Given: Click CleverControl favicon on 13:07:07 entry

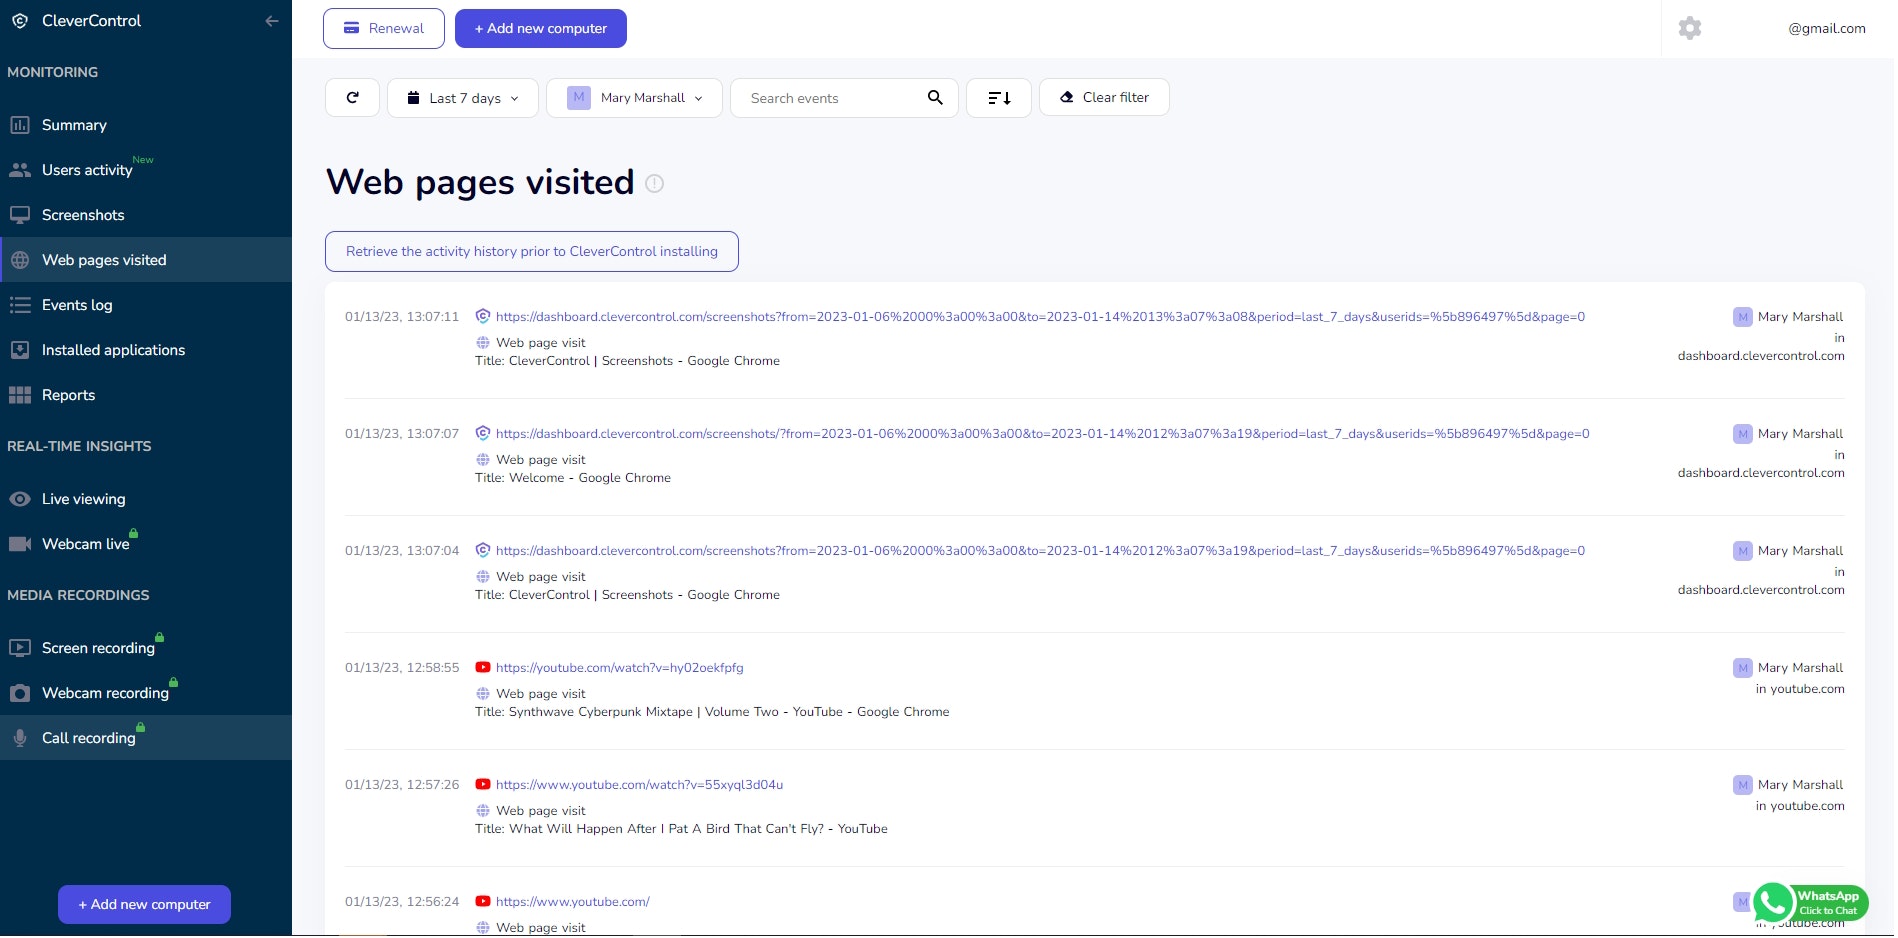Looking at the screenshot, I should (x=483, y=434).
